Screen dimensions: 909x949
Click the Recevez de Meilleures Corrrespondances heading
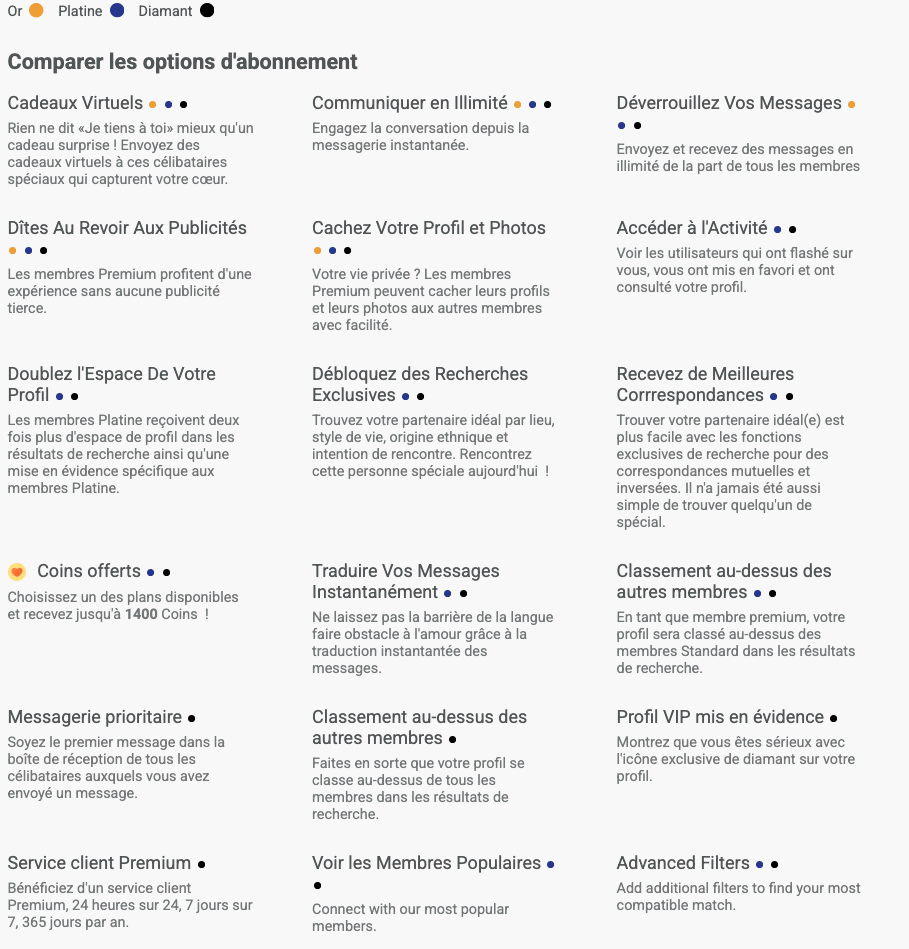click(705, 385)
